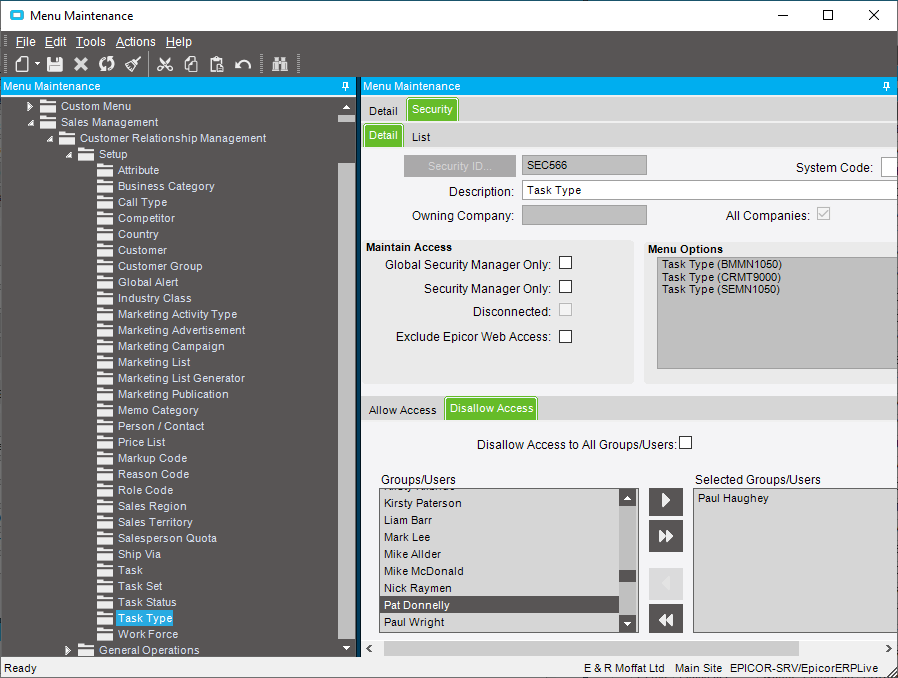Click the Refresh toolbar icon
898x678 pixels.
(x=107, y=64)
